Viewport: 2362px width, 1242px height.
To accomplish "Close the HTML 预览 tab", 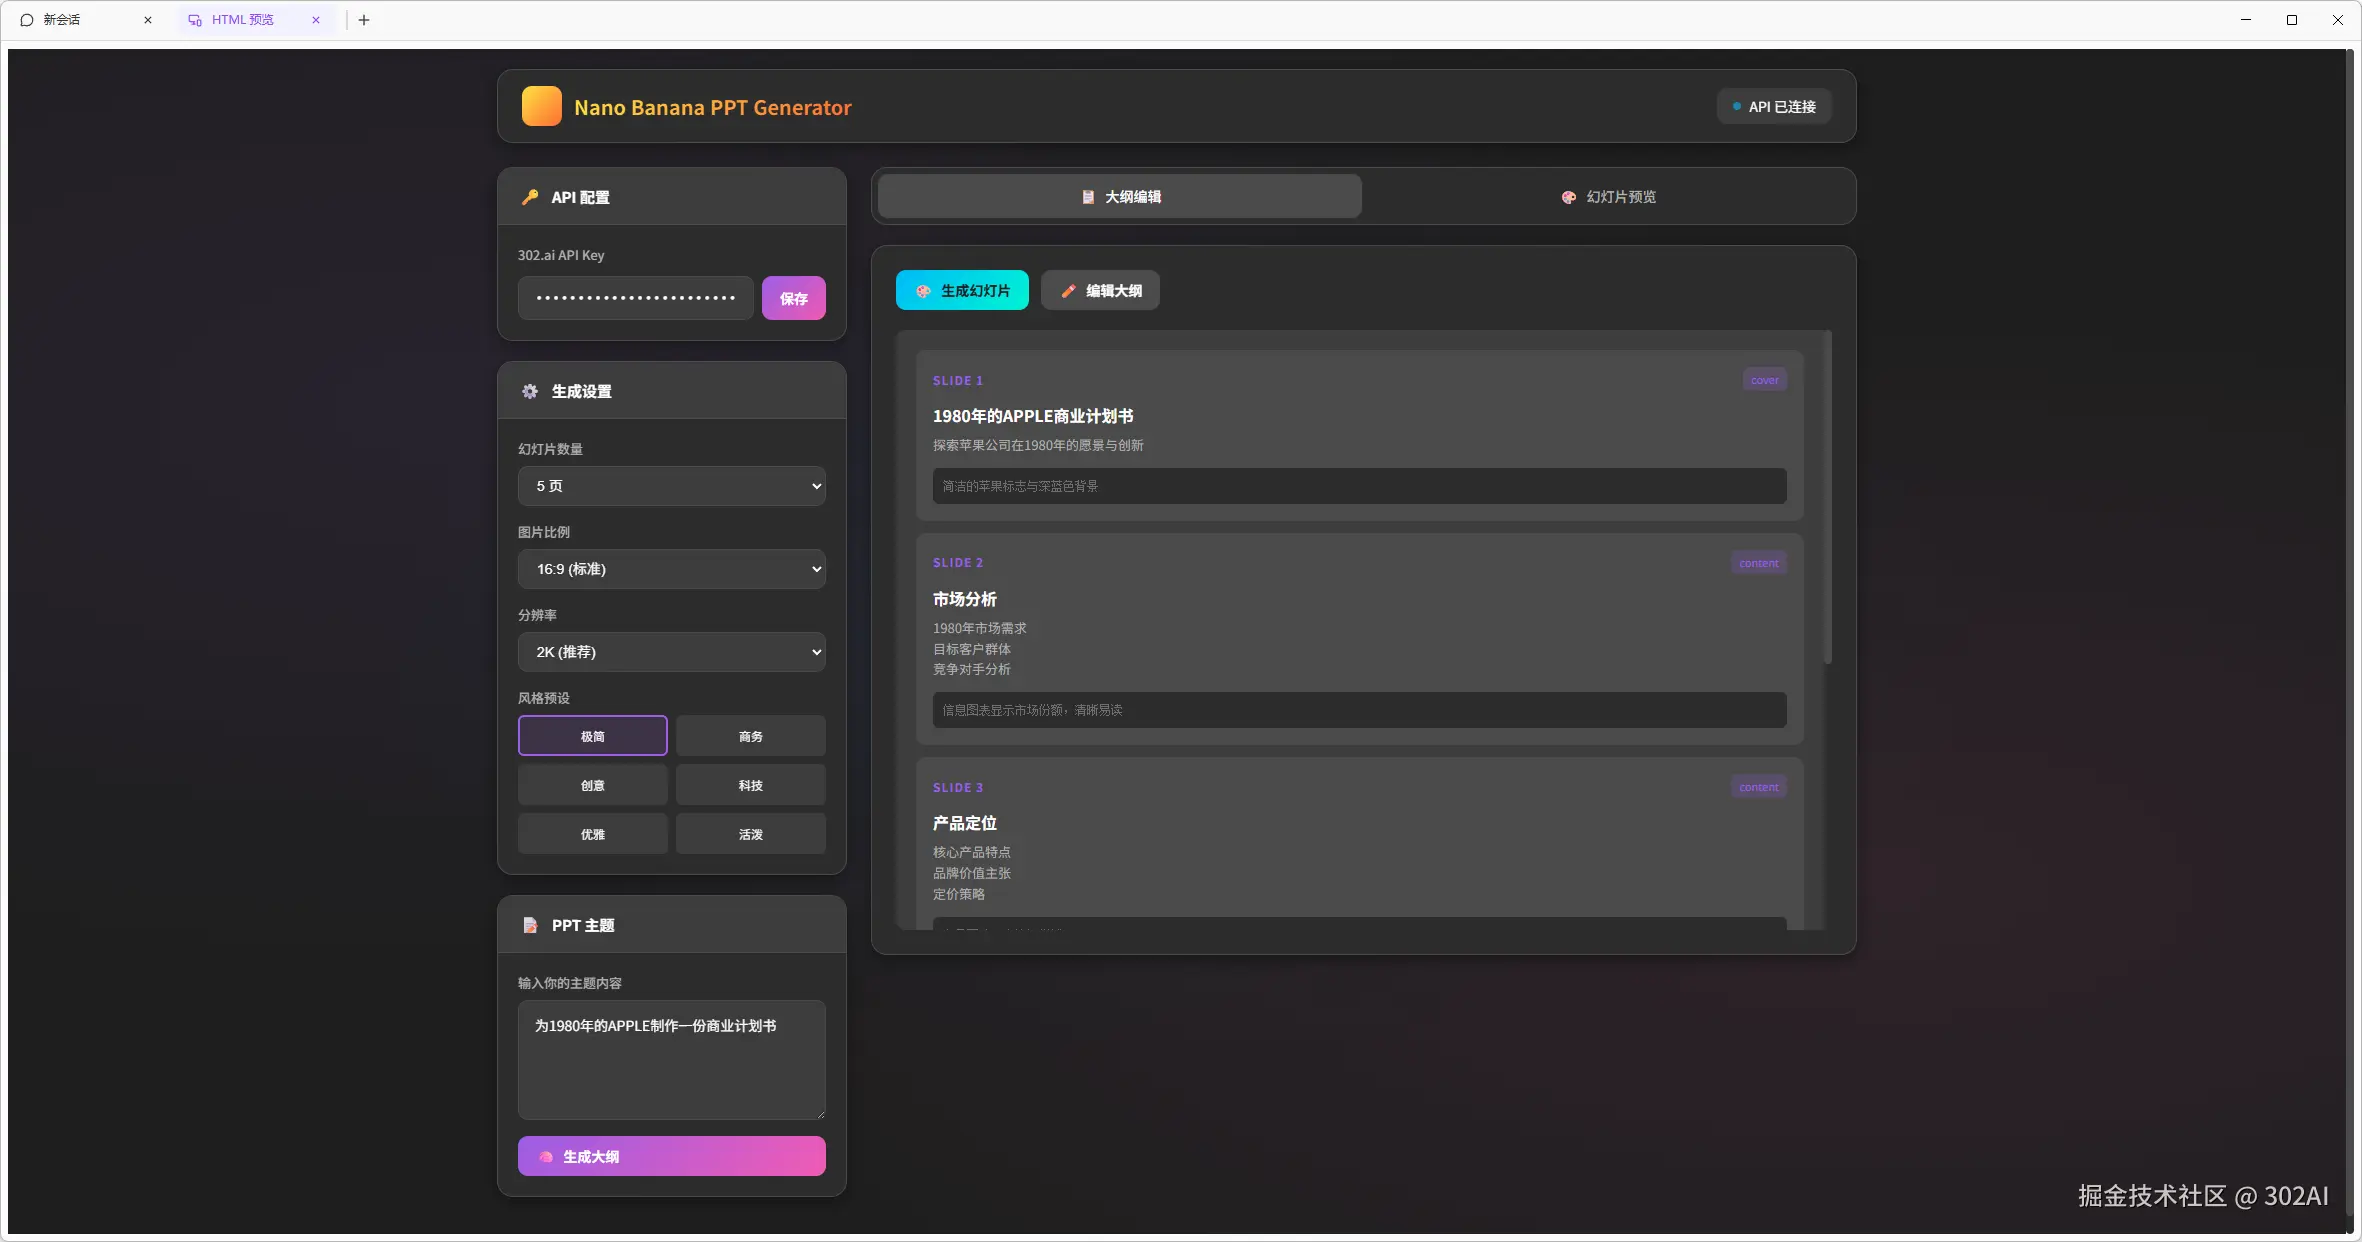I will 316,20.
